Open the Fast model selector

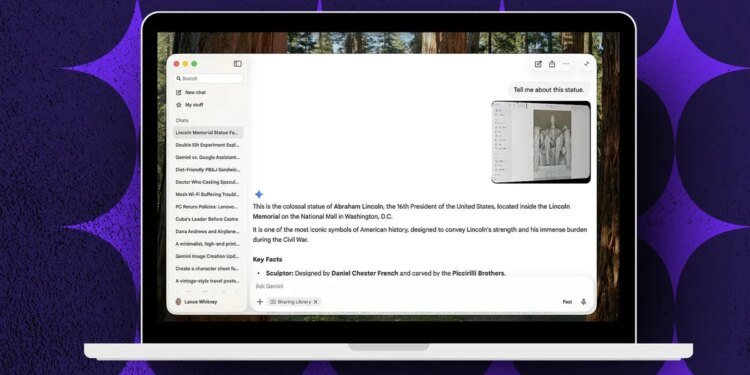click(x=567, y=302)
